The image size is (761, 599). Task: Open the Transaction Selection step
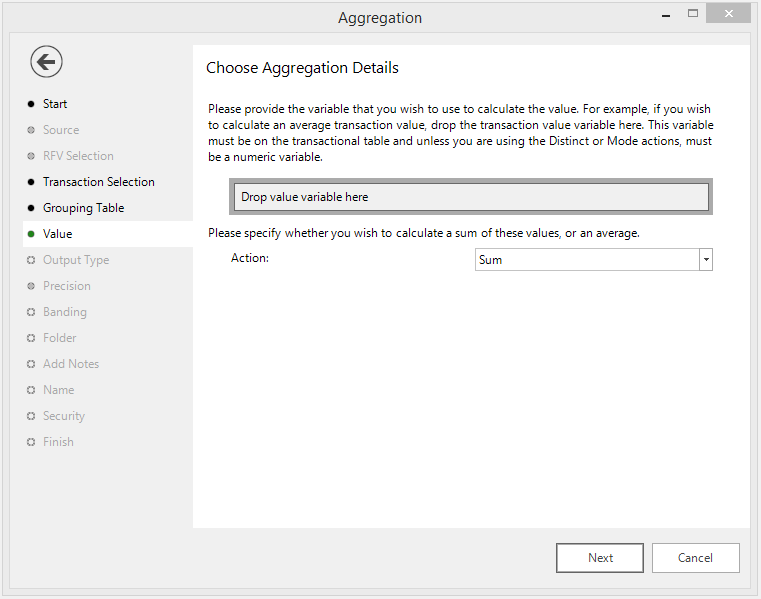[99, 182]
